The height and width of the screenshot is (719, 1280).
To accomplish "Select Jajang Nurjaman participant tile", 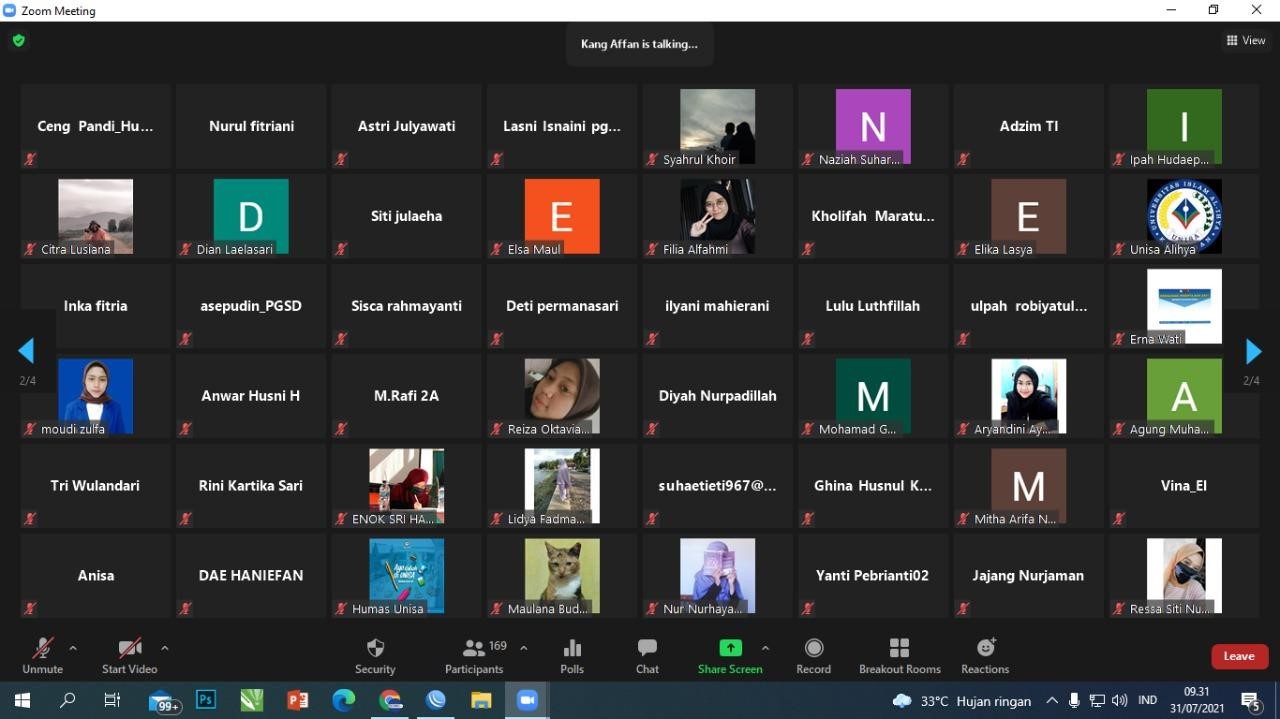I will 1028,576.
